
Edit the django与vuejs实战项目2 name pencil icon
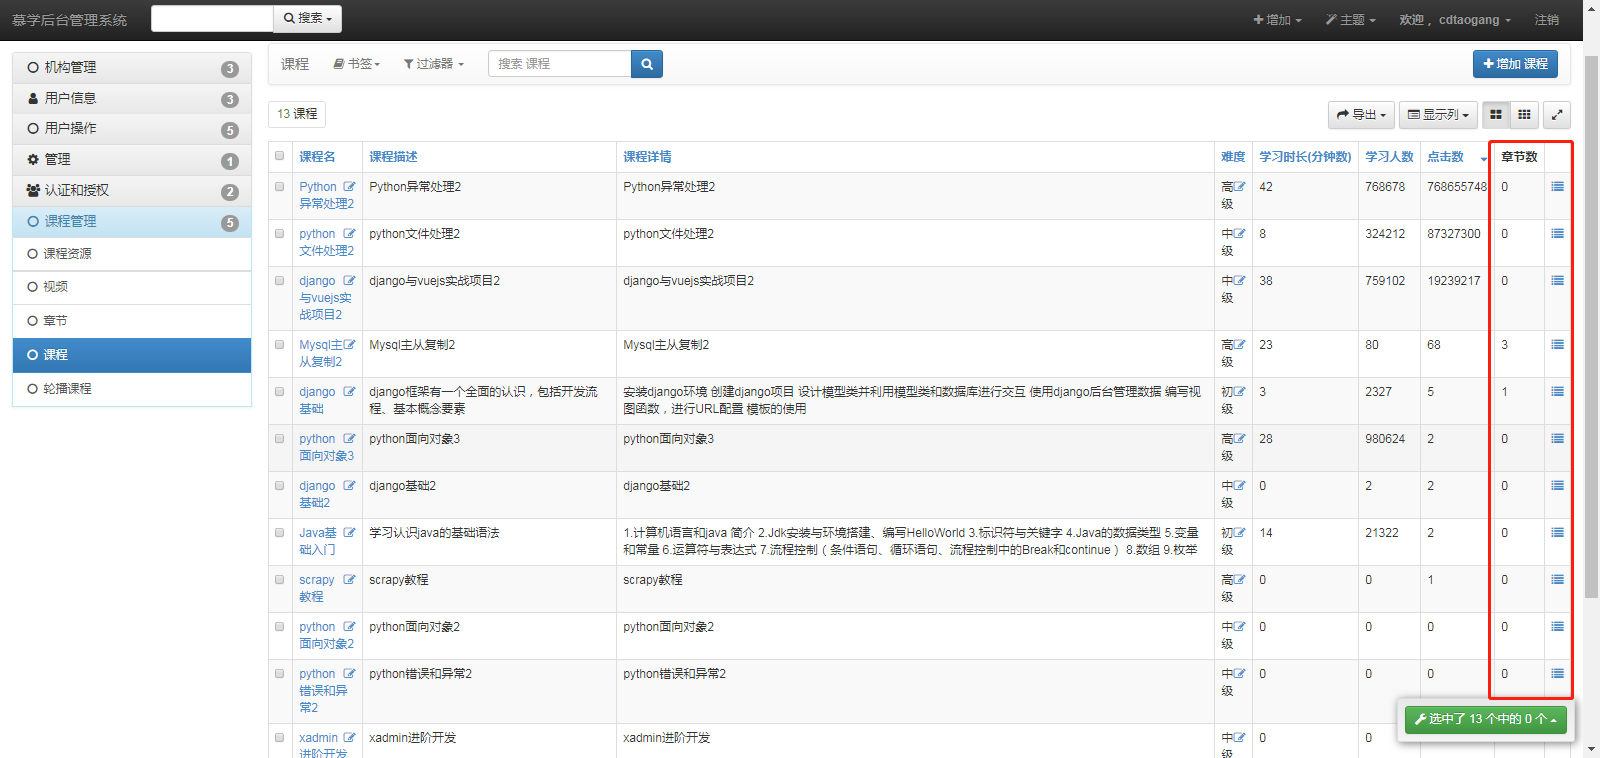(x=349, y=281)
